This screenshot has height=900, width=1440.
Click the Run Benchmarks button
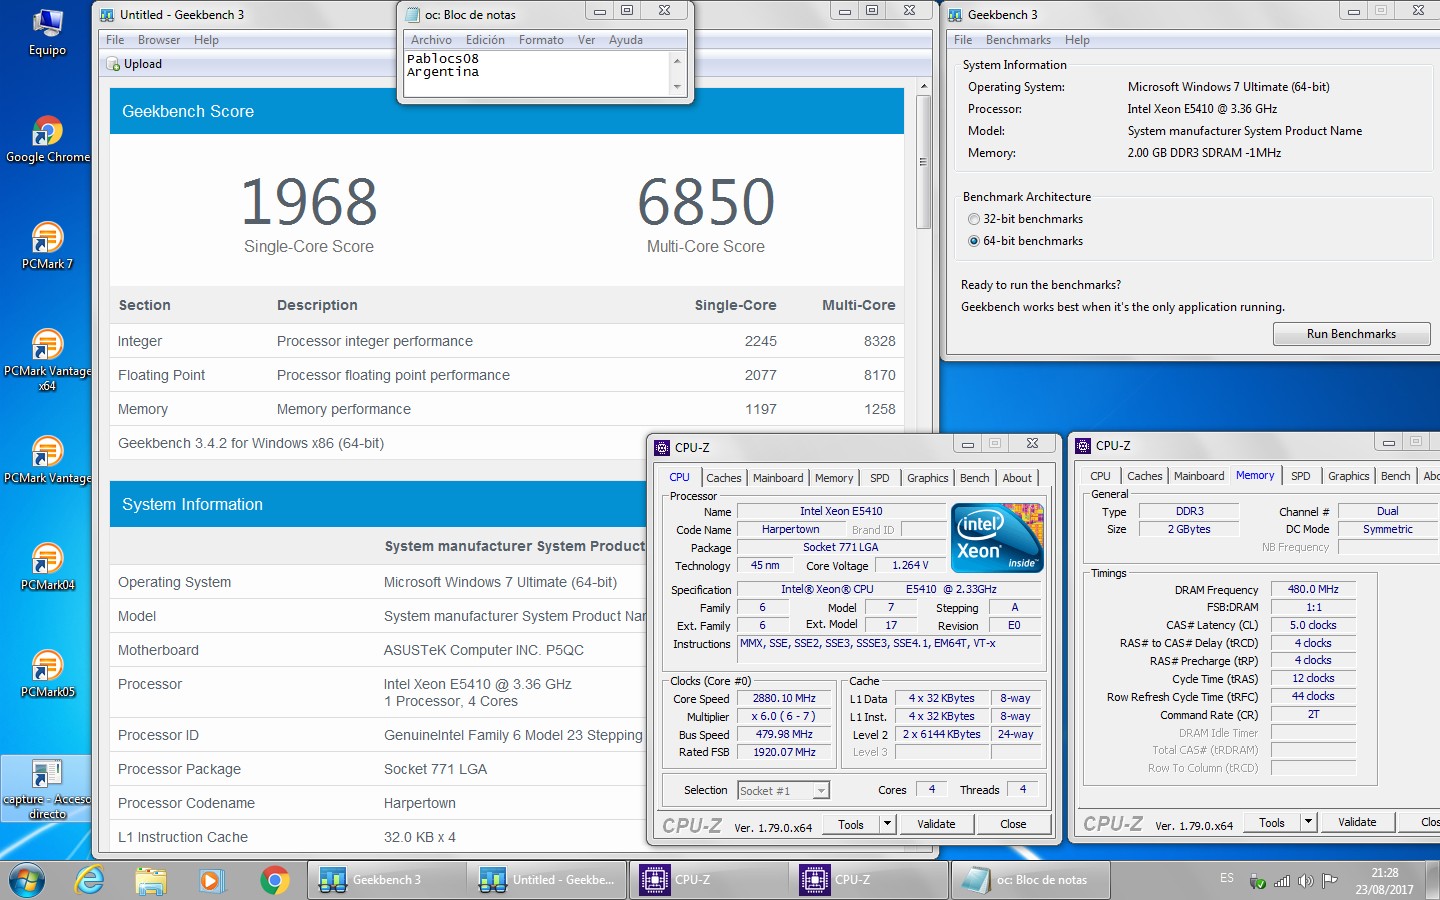[1351, 334]
